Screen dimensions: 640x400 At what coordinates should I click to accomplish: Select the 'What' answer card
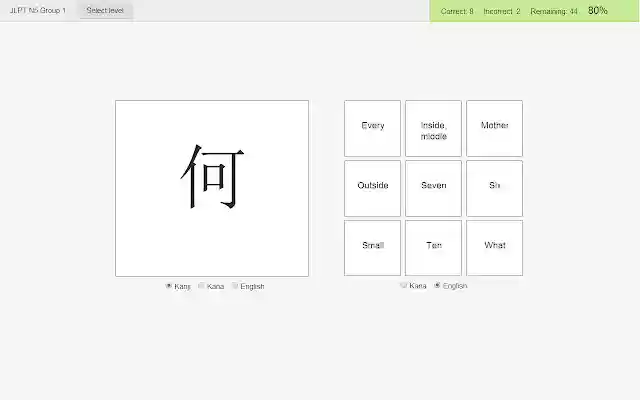[494, 248]
